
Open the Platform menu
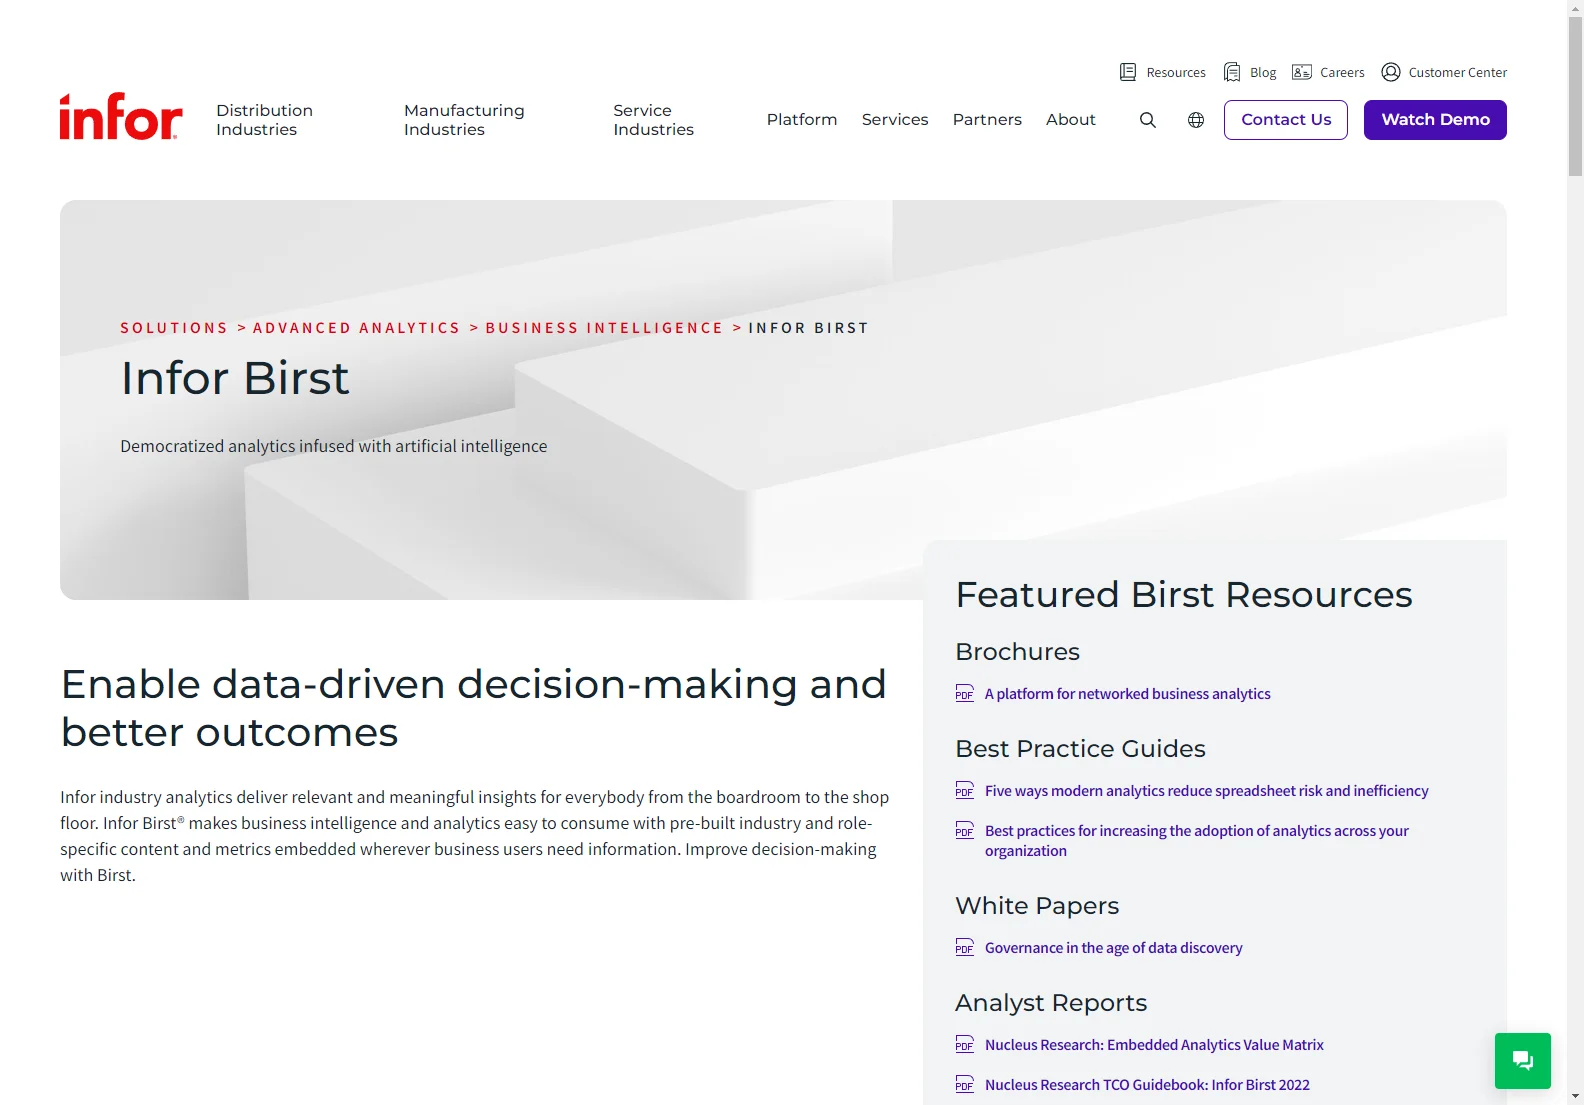pos(802,120)
